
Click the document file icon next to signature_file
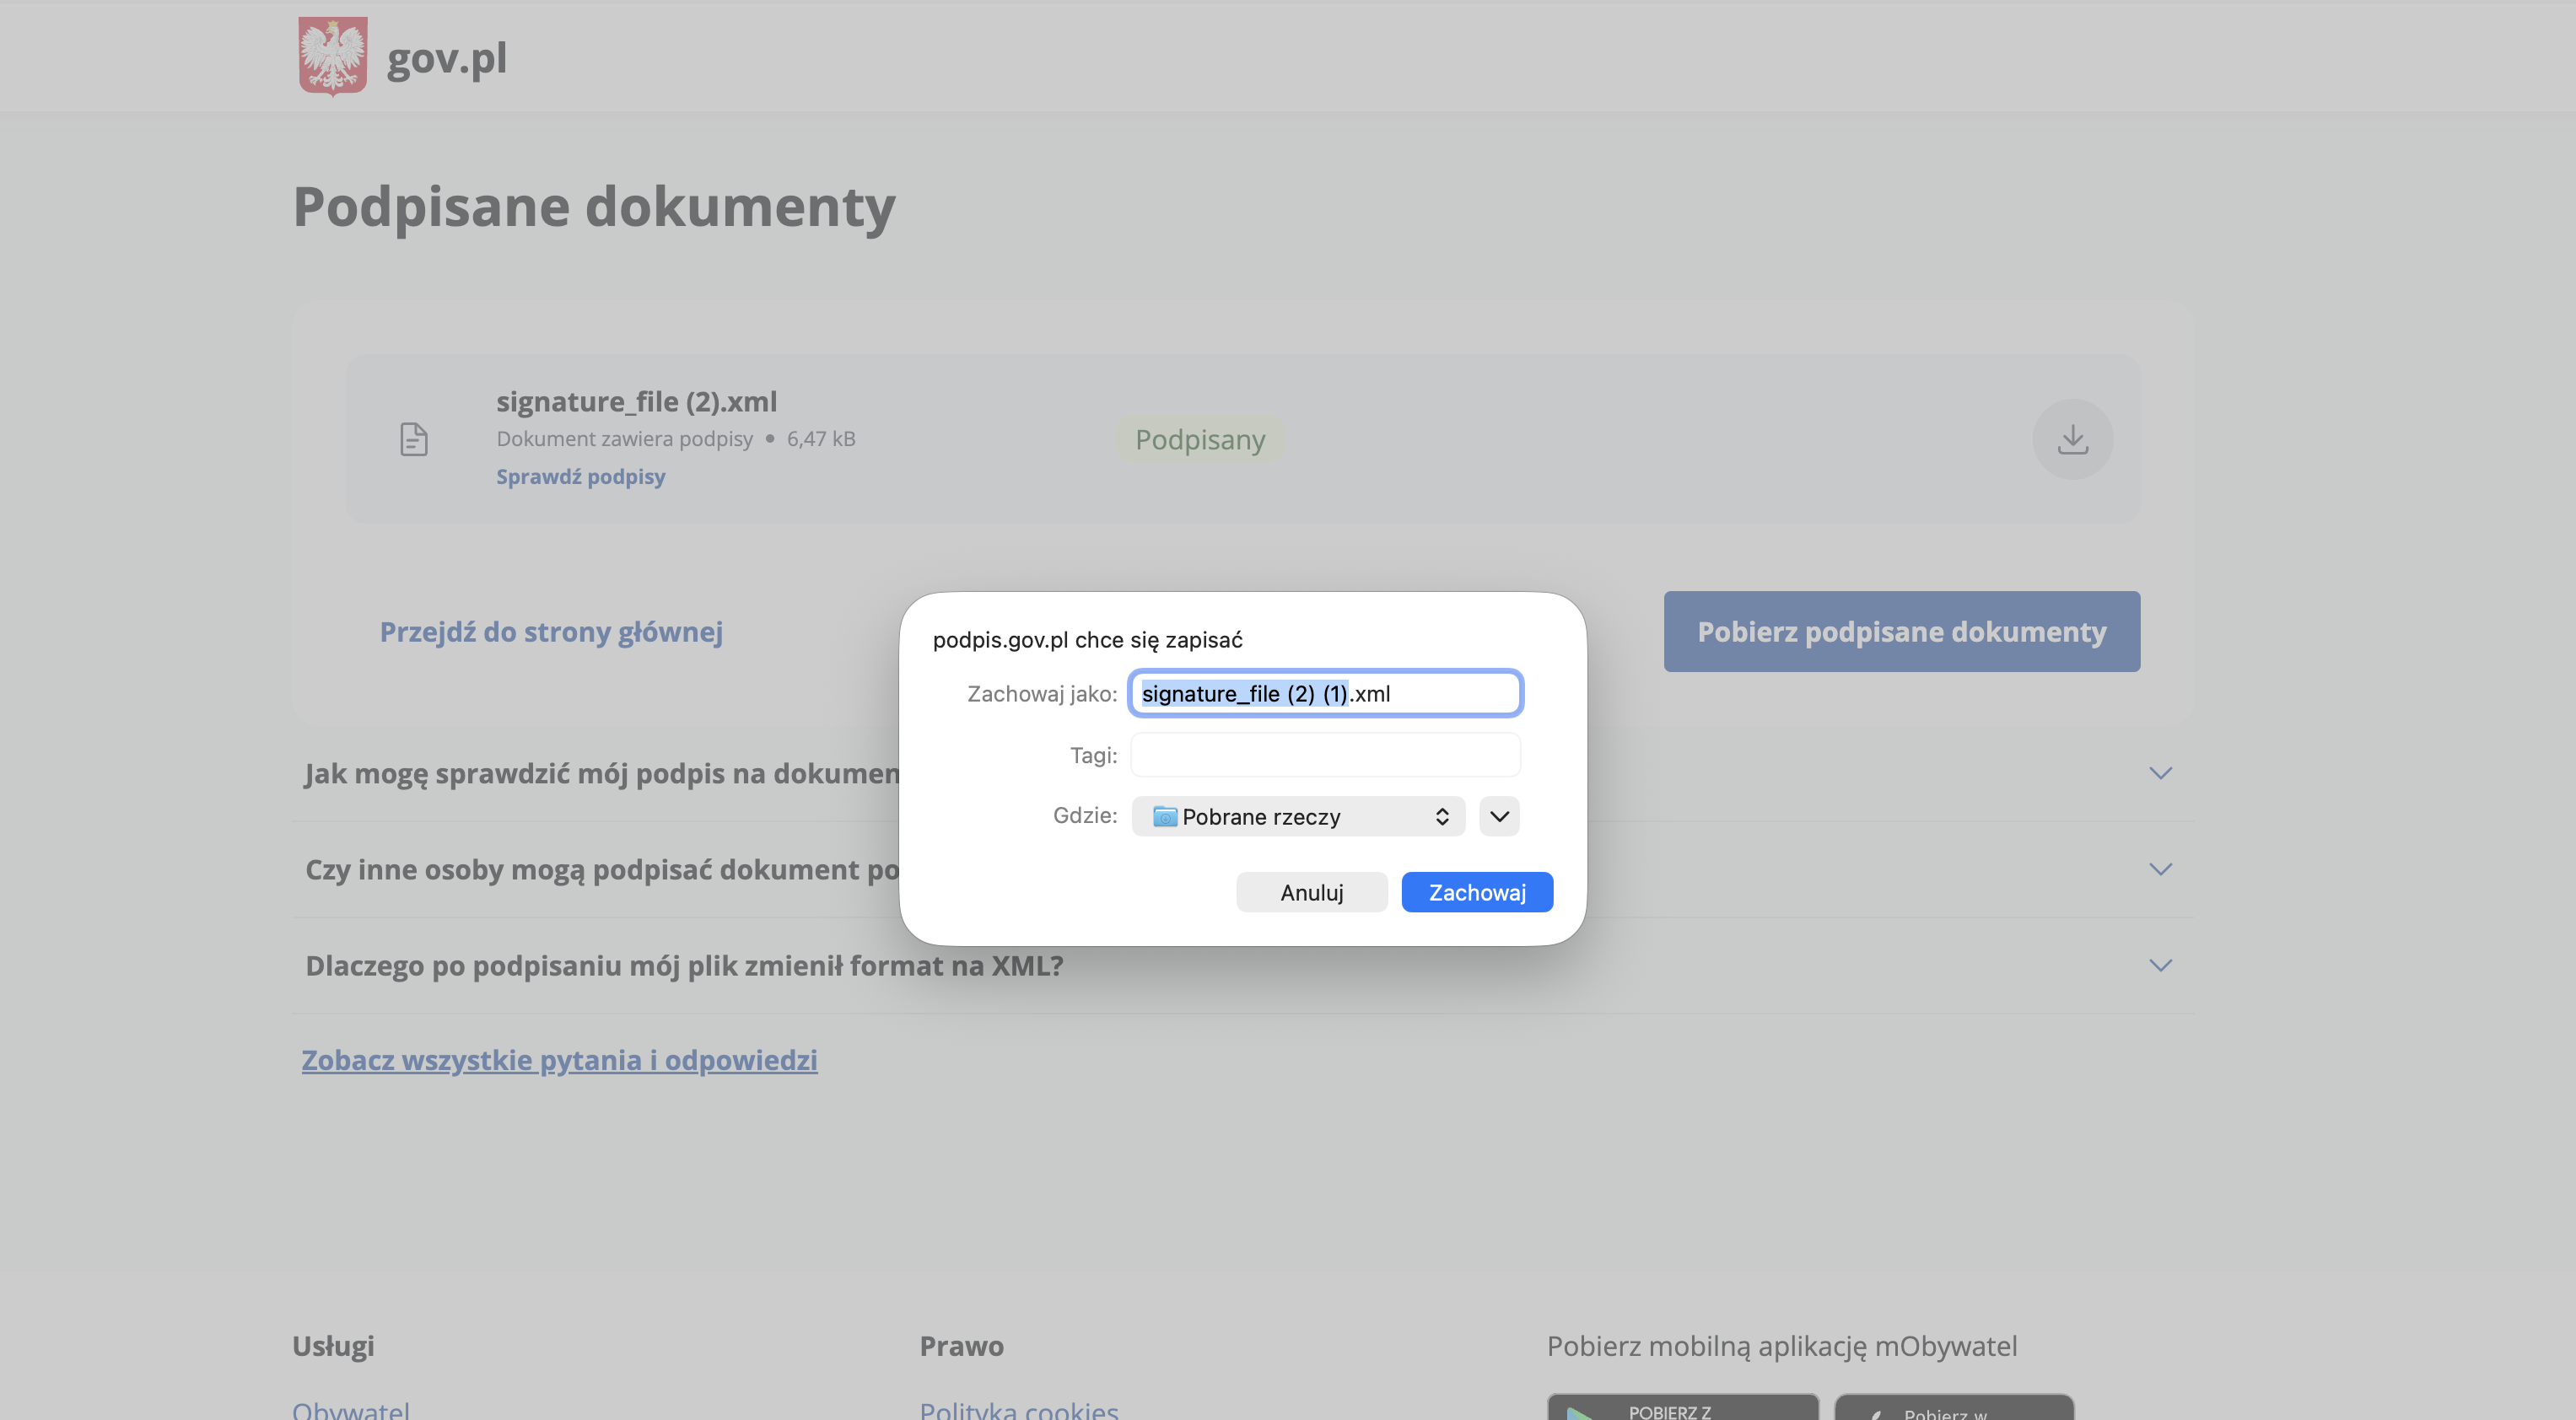coord(414,439)
